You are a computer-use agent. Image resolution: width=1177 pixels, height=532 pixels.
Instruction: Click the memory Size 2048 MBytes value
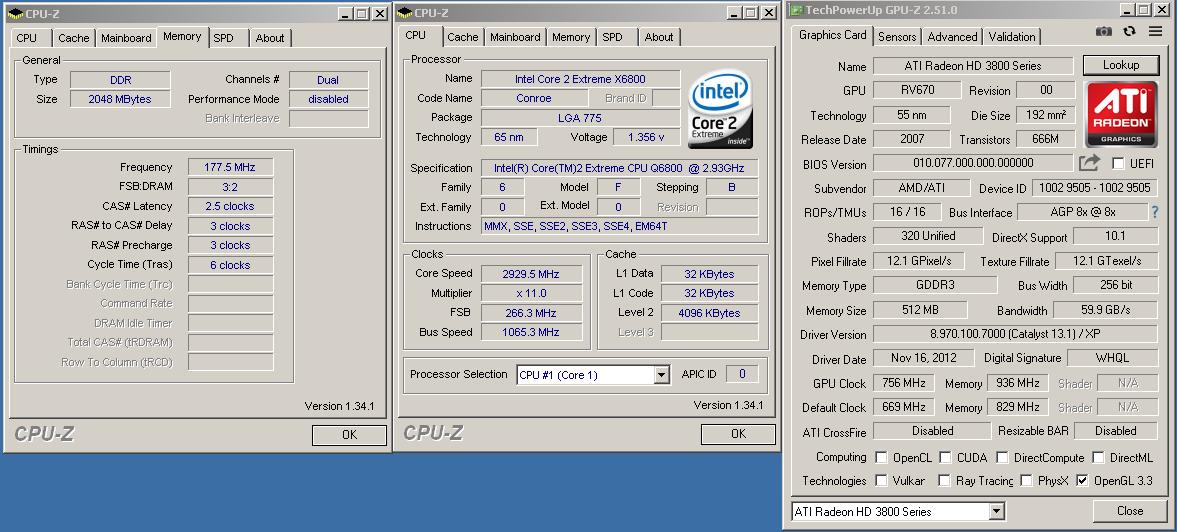(120, 99)
